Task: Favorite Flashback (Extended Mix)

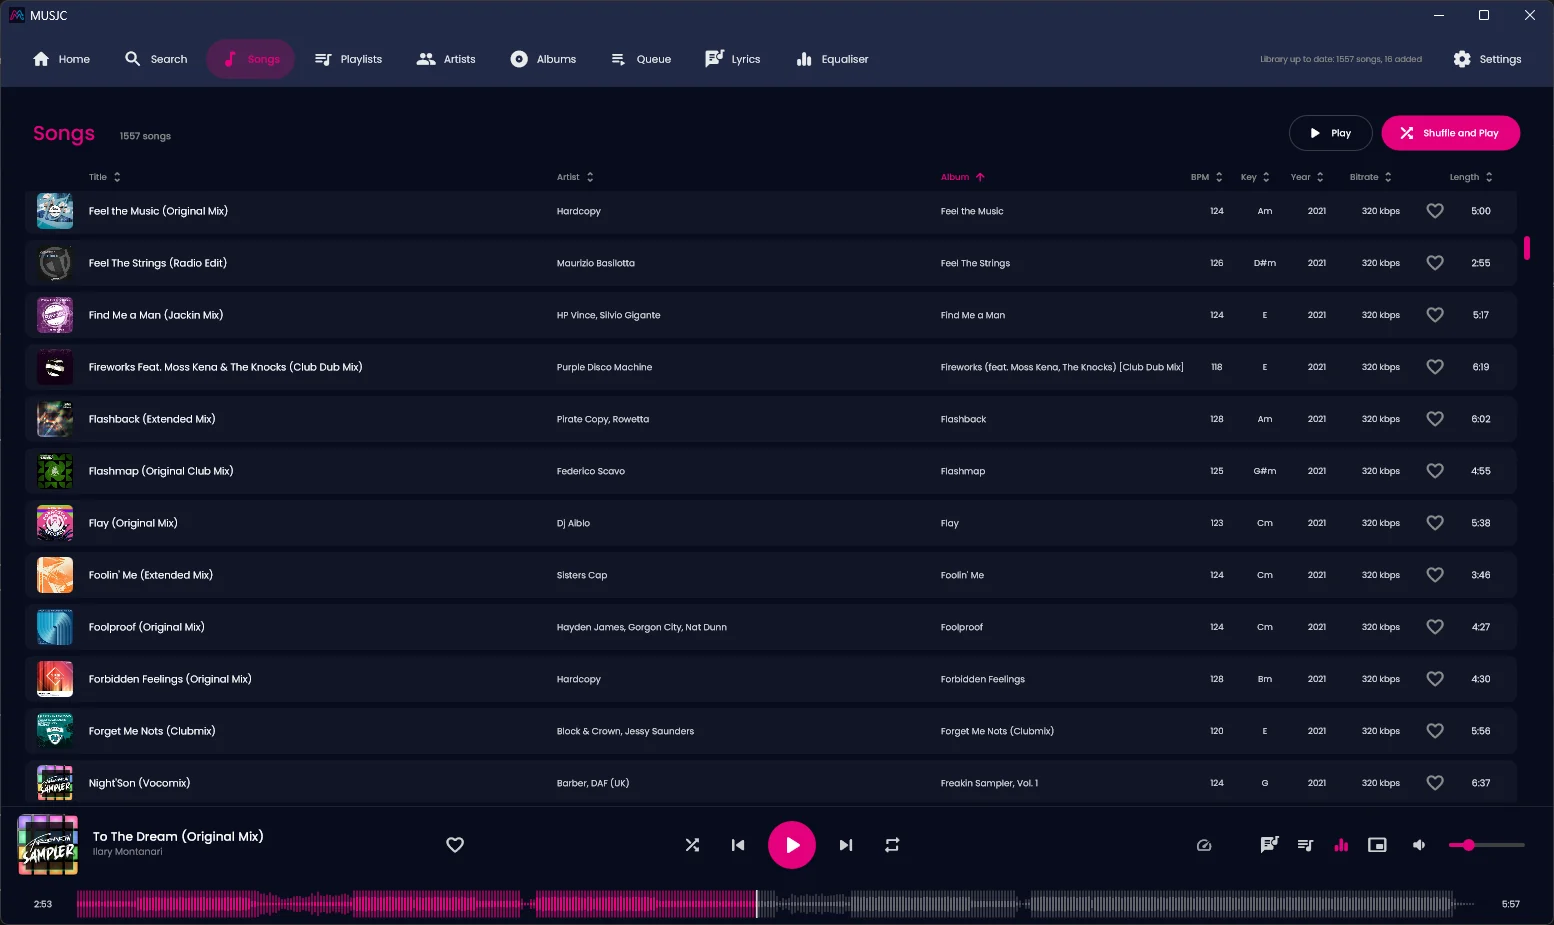Action: click(1435, 419)
